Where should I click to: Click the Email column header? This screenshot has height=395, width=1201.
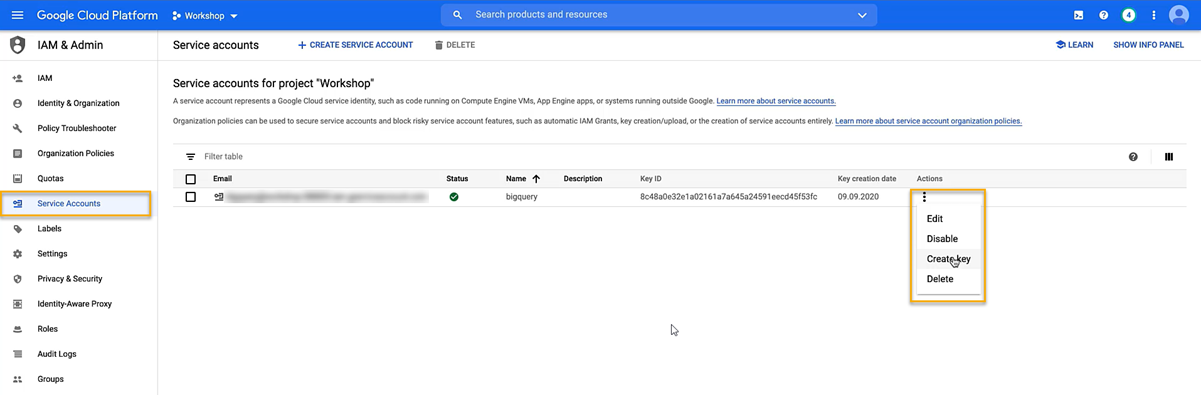click(x=222, y=179)
